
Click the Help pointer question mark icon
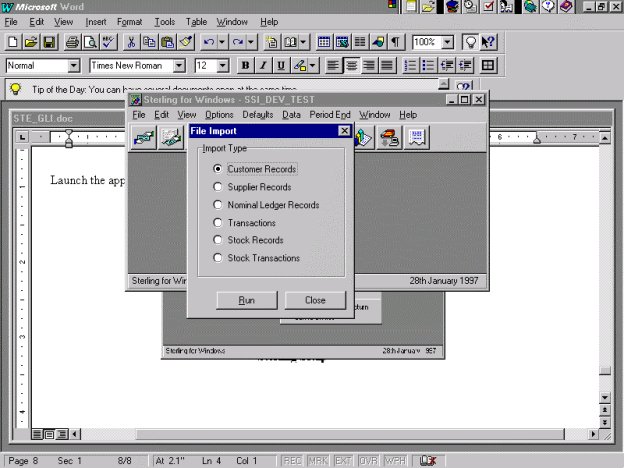tap(488, 42)
